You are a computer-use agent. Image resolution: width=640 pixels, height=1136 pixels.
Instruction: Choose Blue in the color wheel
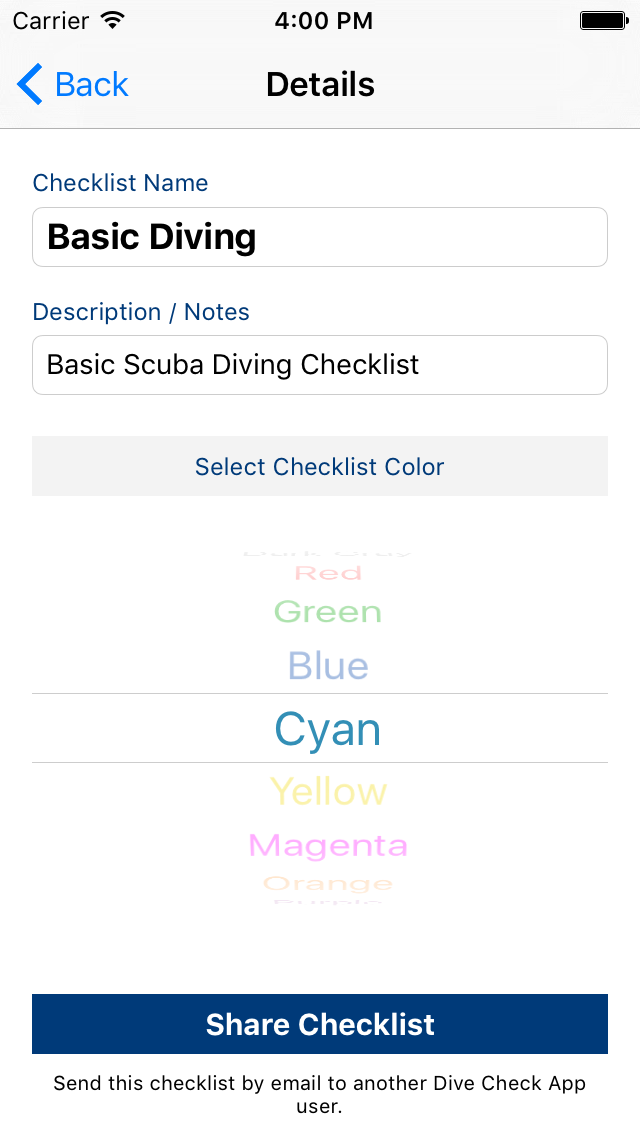pos(328,665)
